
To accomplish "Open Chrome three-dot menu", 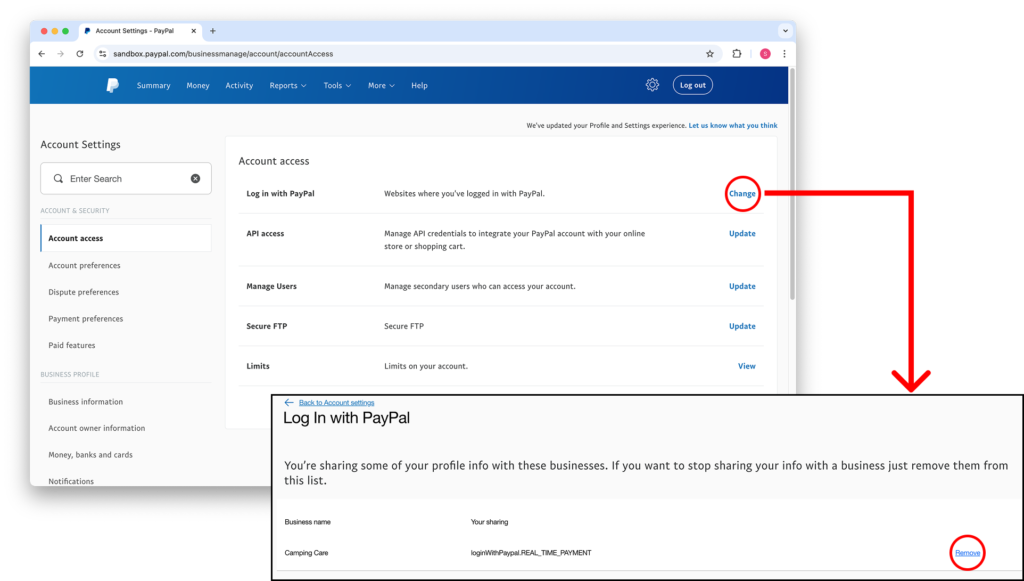I will pos(784,54).
